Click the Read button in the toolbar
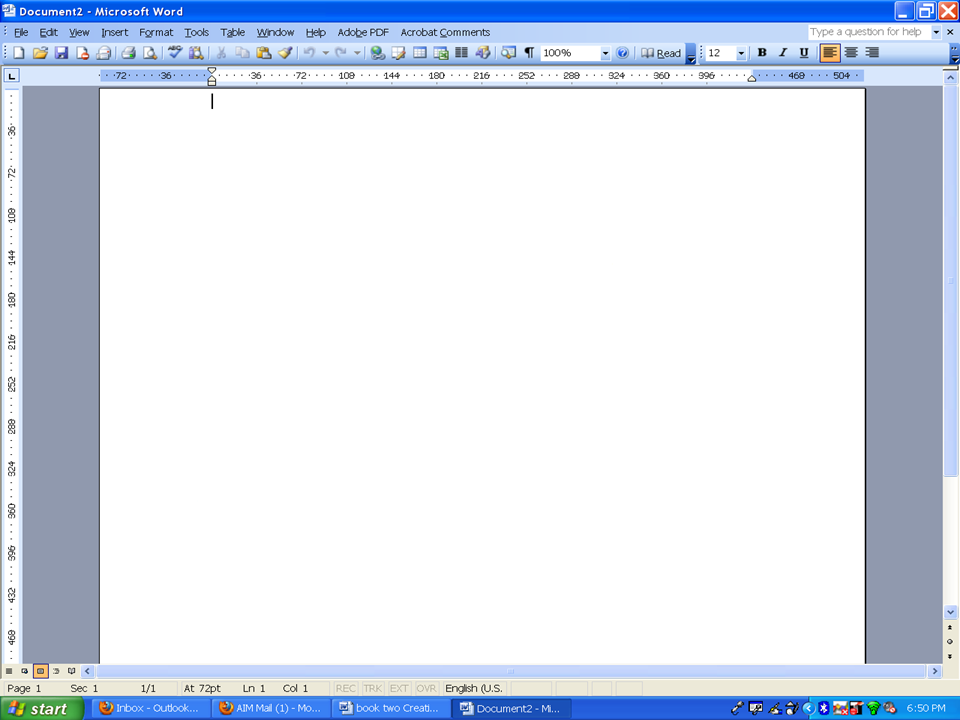Image resolution: width=960 pixels, height=720 pixels. pos(662,53)
